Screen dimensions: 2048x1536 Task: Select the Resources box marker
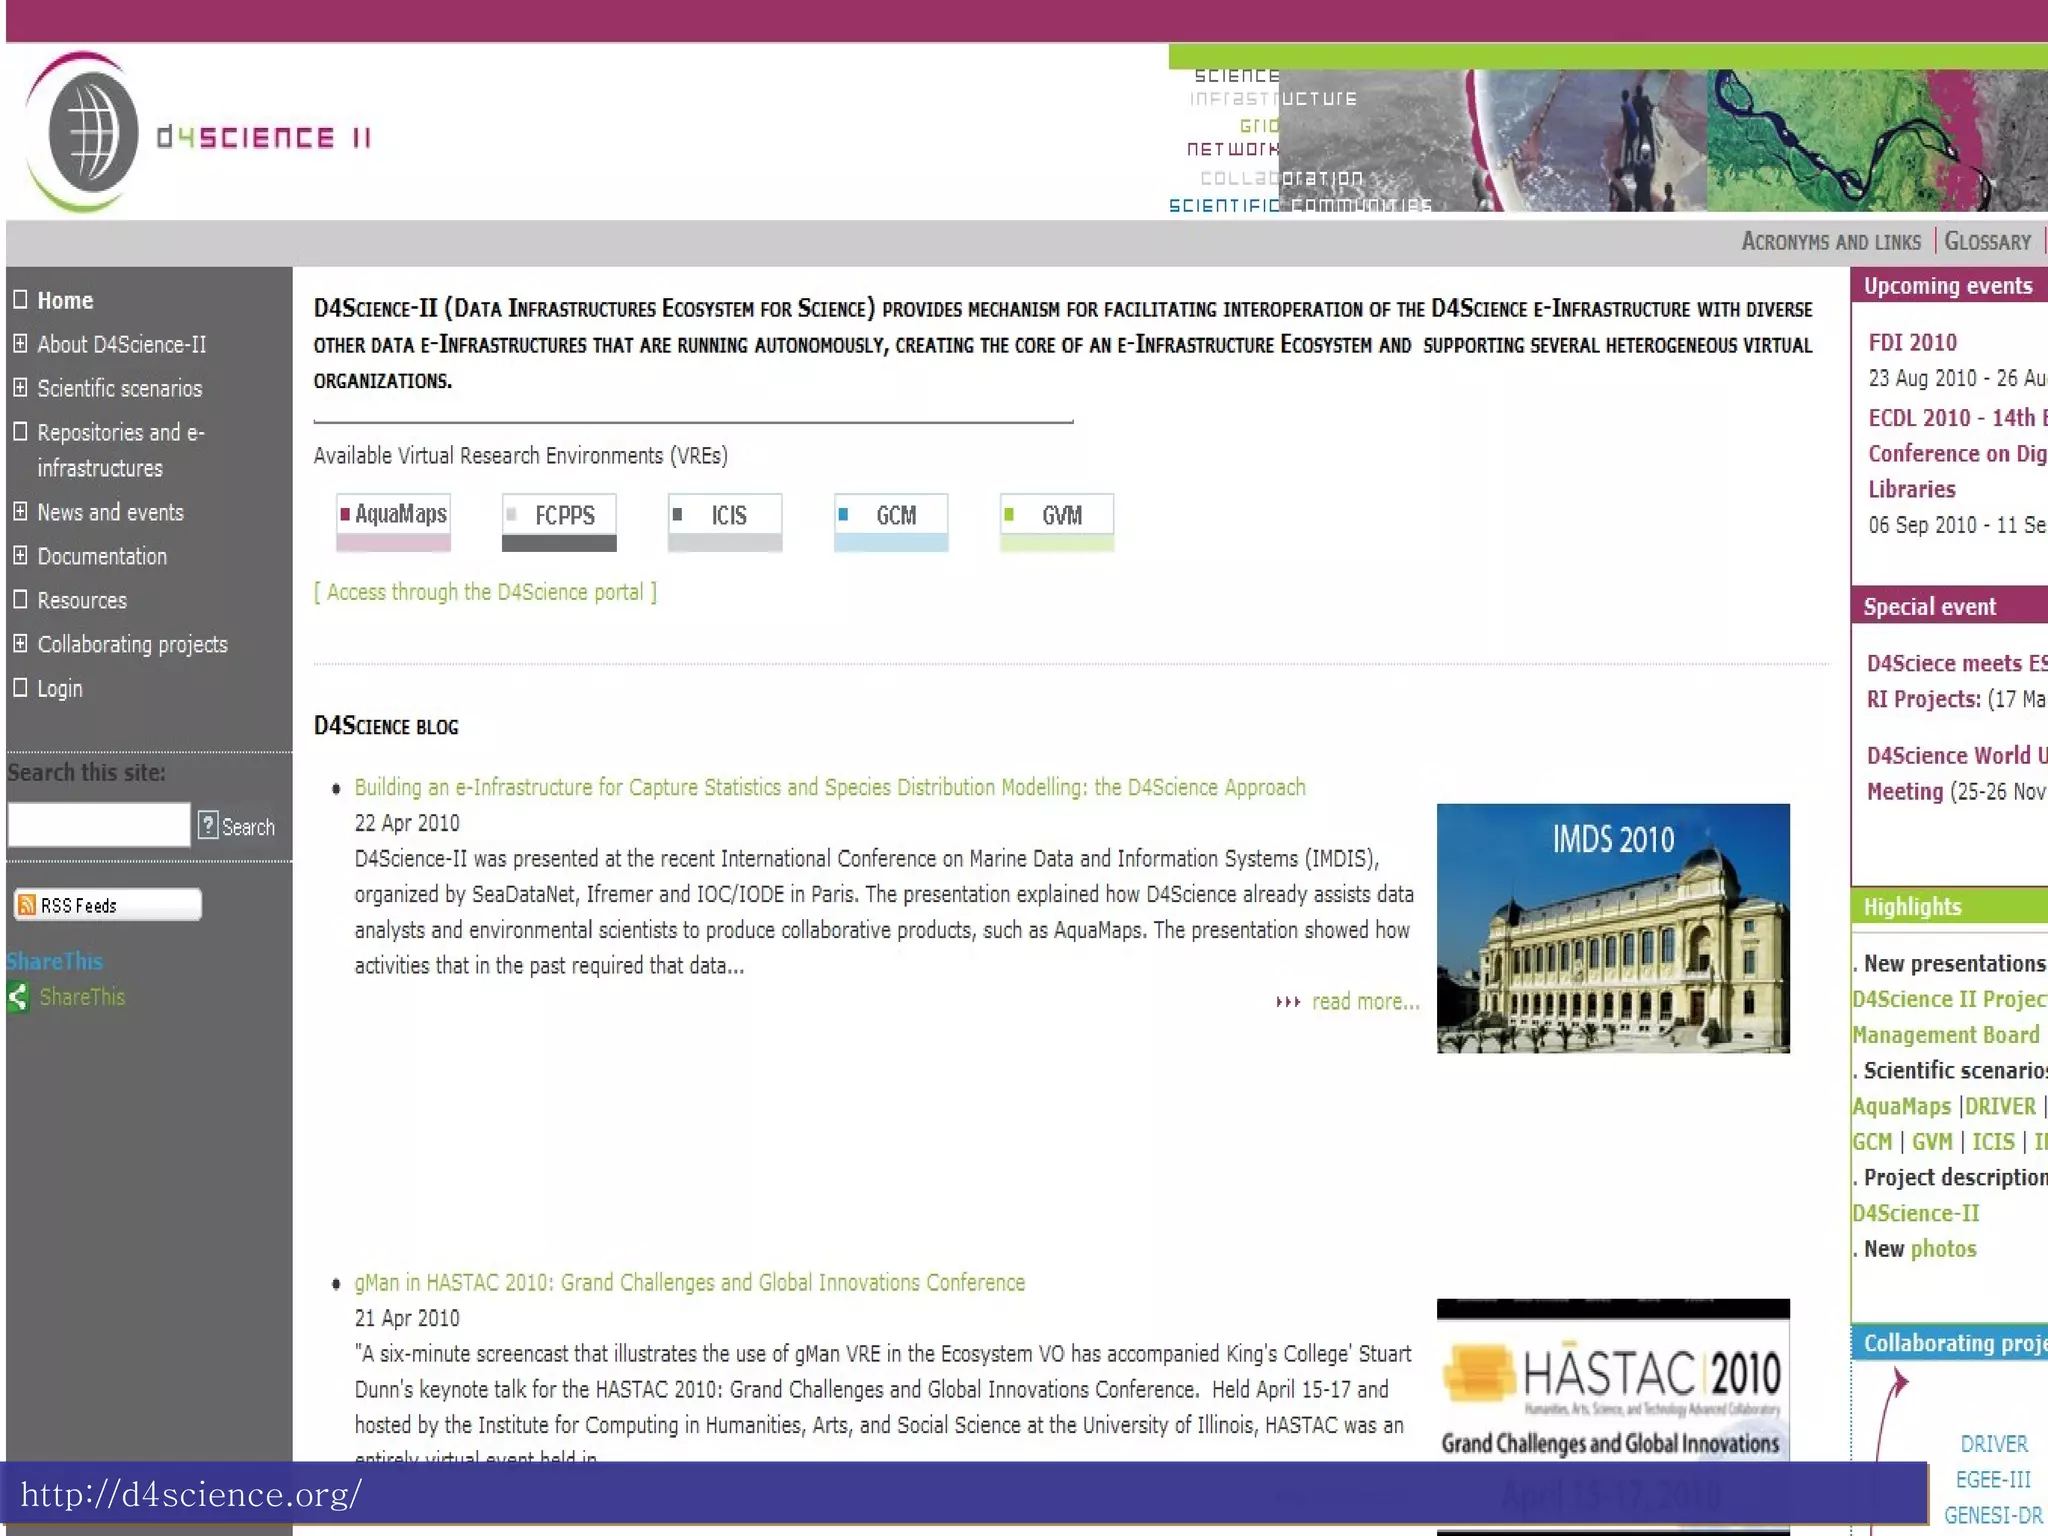pos(20,600)
